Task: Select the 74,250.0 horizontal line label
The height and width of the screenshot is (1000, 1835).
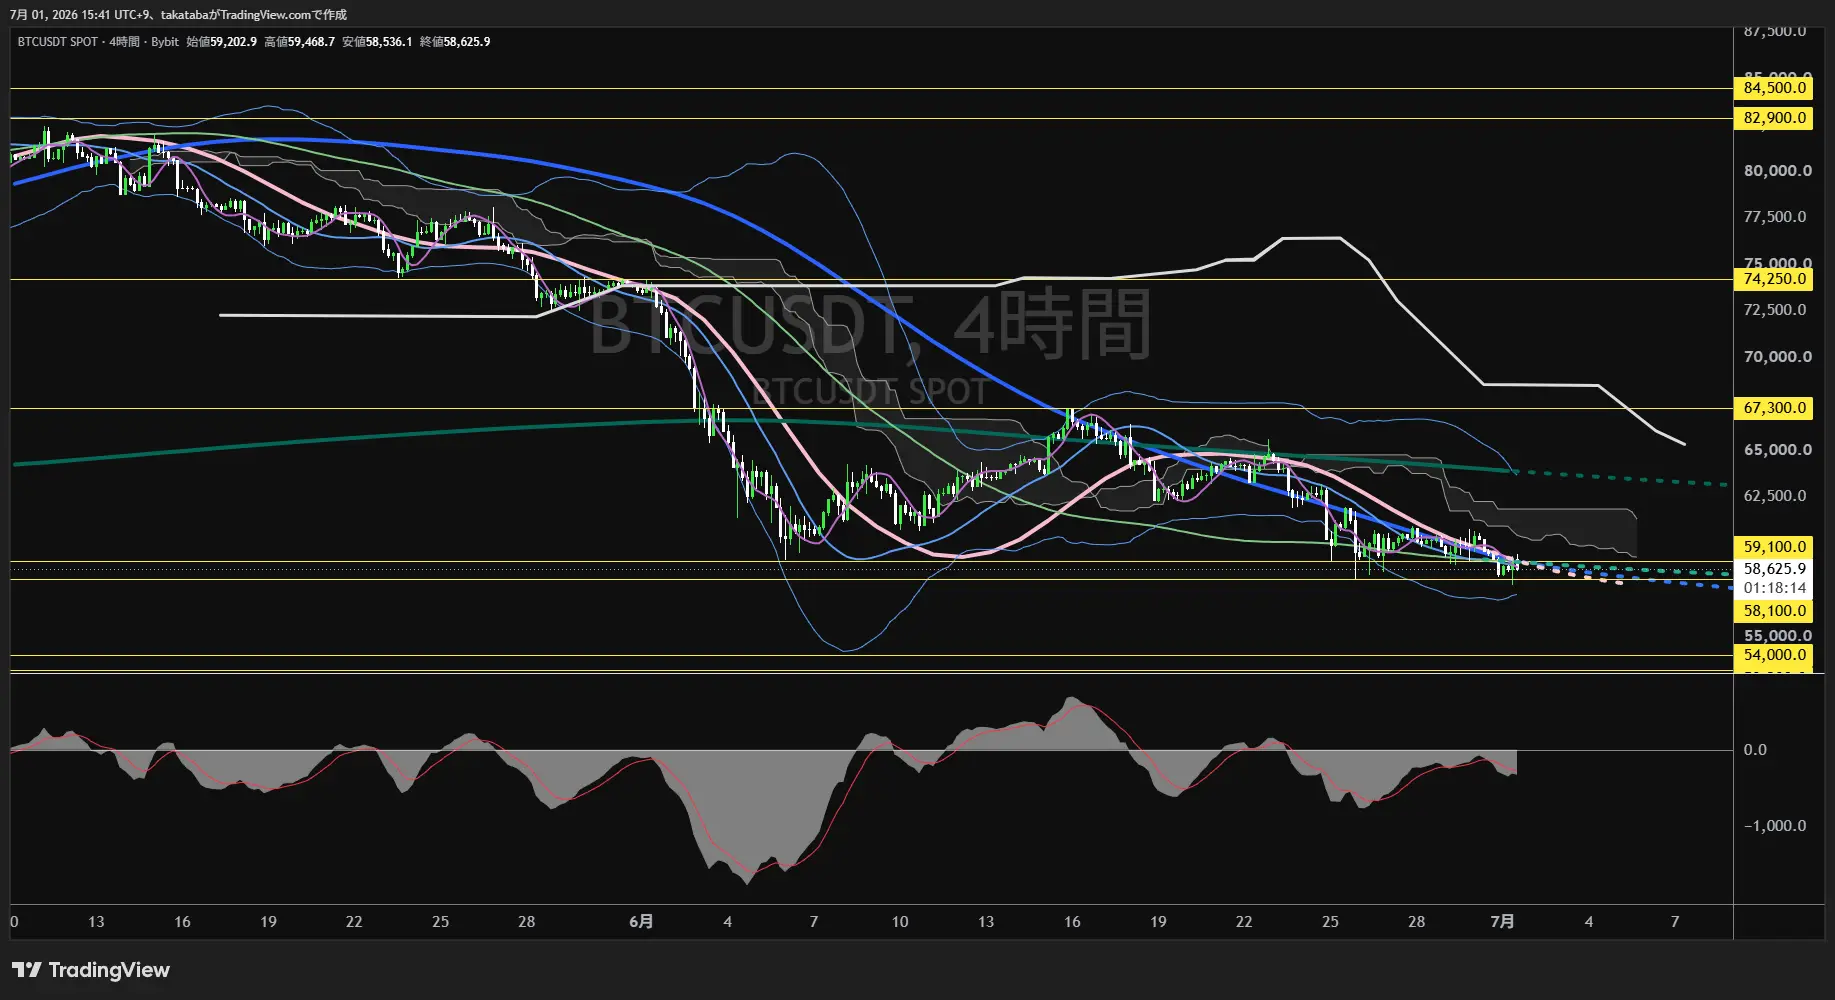Action: tap(1775, 279)
